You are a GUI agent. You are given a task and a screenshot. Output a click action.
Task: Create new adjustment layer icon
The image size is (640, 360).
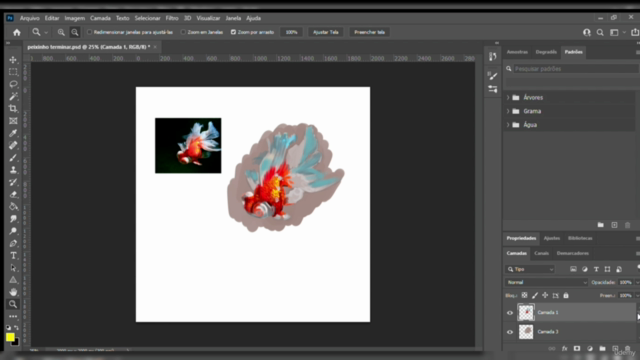590,349
